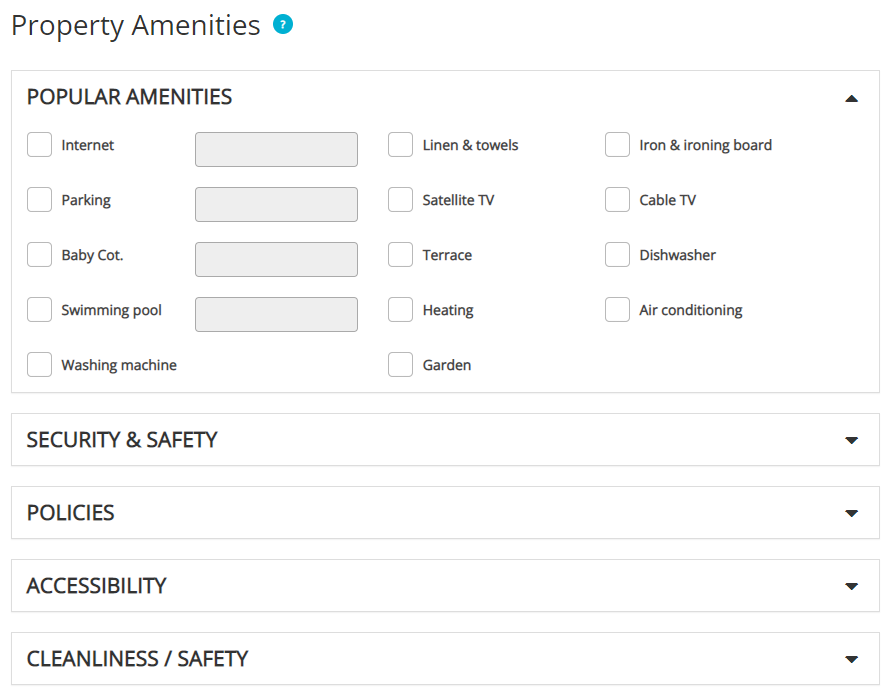Expand the Cleanliness / Safety section
The image size is (887, 696).
(x=851, y=659)
